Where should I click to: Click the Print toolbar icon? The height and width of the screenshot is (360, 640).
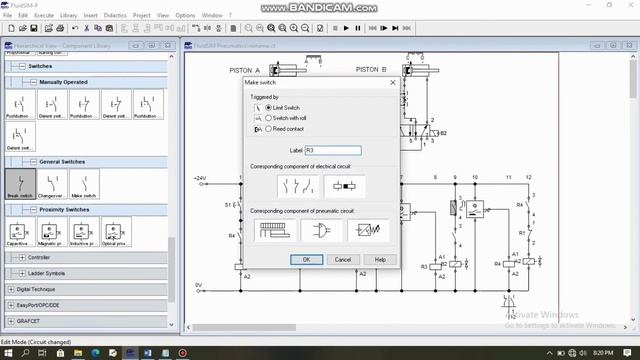(x=60, y=28)
